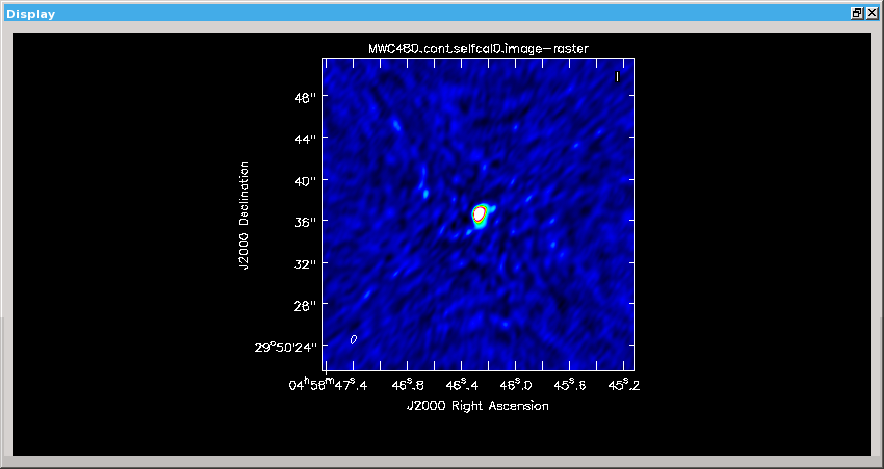Image resolution: width=884 pixels, height=469 pixels.
Task: Click the J2000 Declination axis label
Action: tap(243, 214)
